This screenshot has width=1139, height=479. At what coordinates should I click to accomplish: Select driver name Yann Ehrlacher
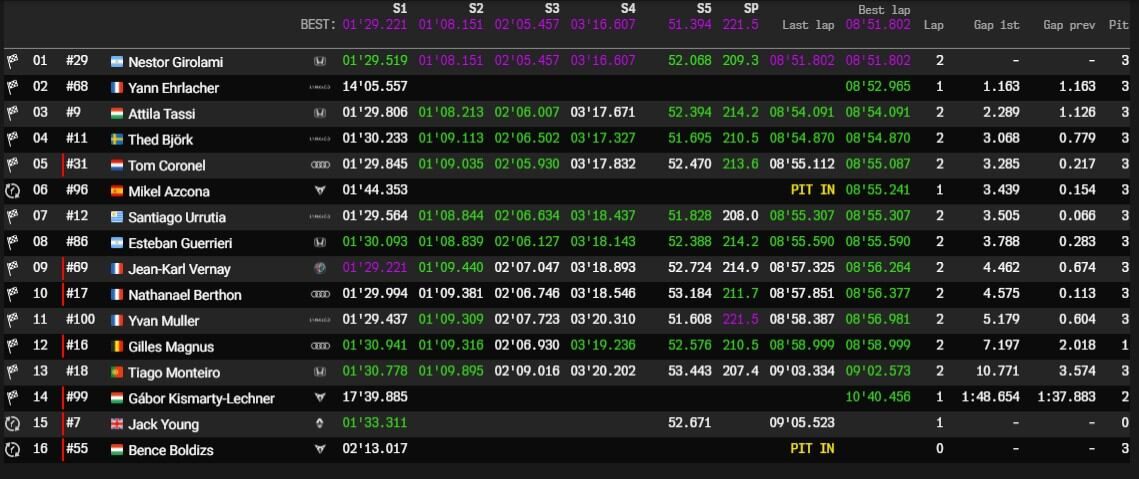(173, 88)
